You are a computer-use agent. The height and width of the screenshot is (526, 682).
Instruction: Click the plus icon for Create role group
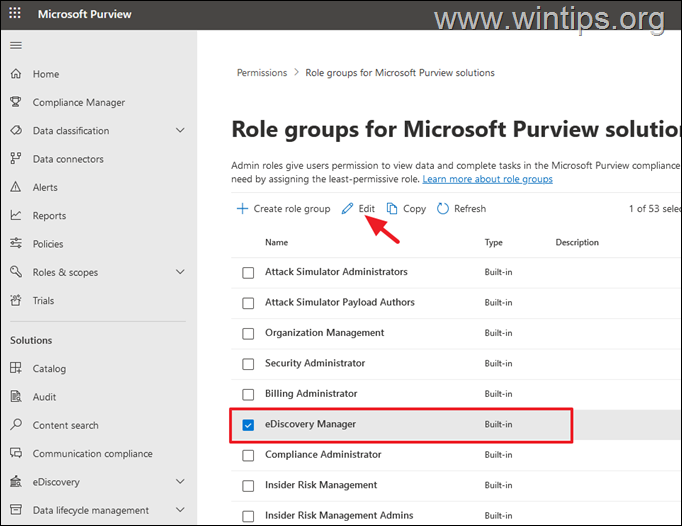(242, 208)
